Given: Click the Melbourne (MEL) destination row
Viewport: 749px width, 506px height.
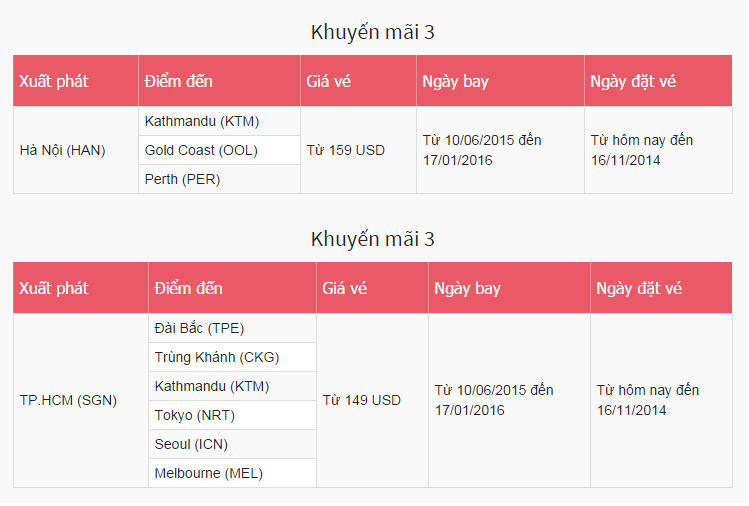Looking at the screenshot, I should tap(209, 473).
